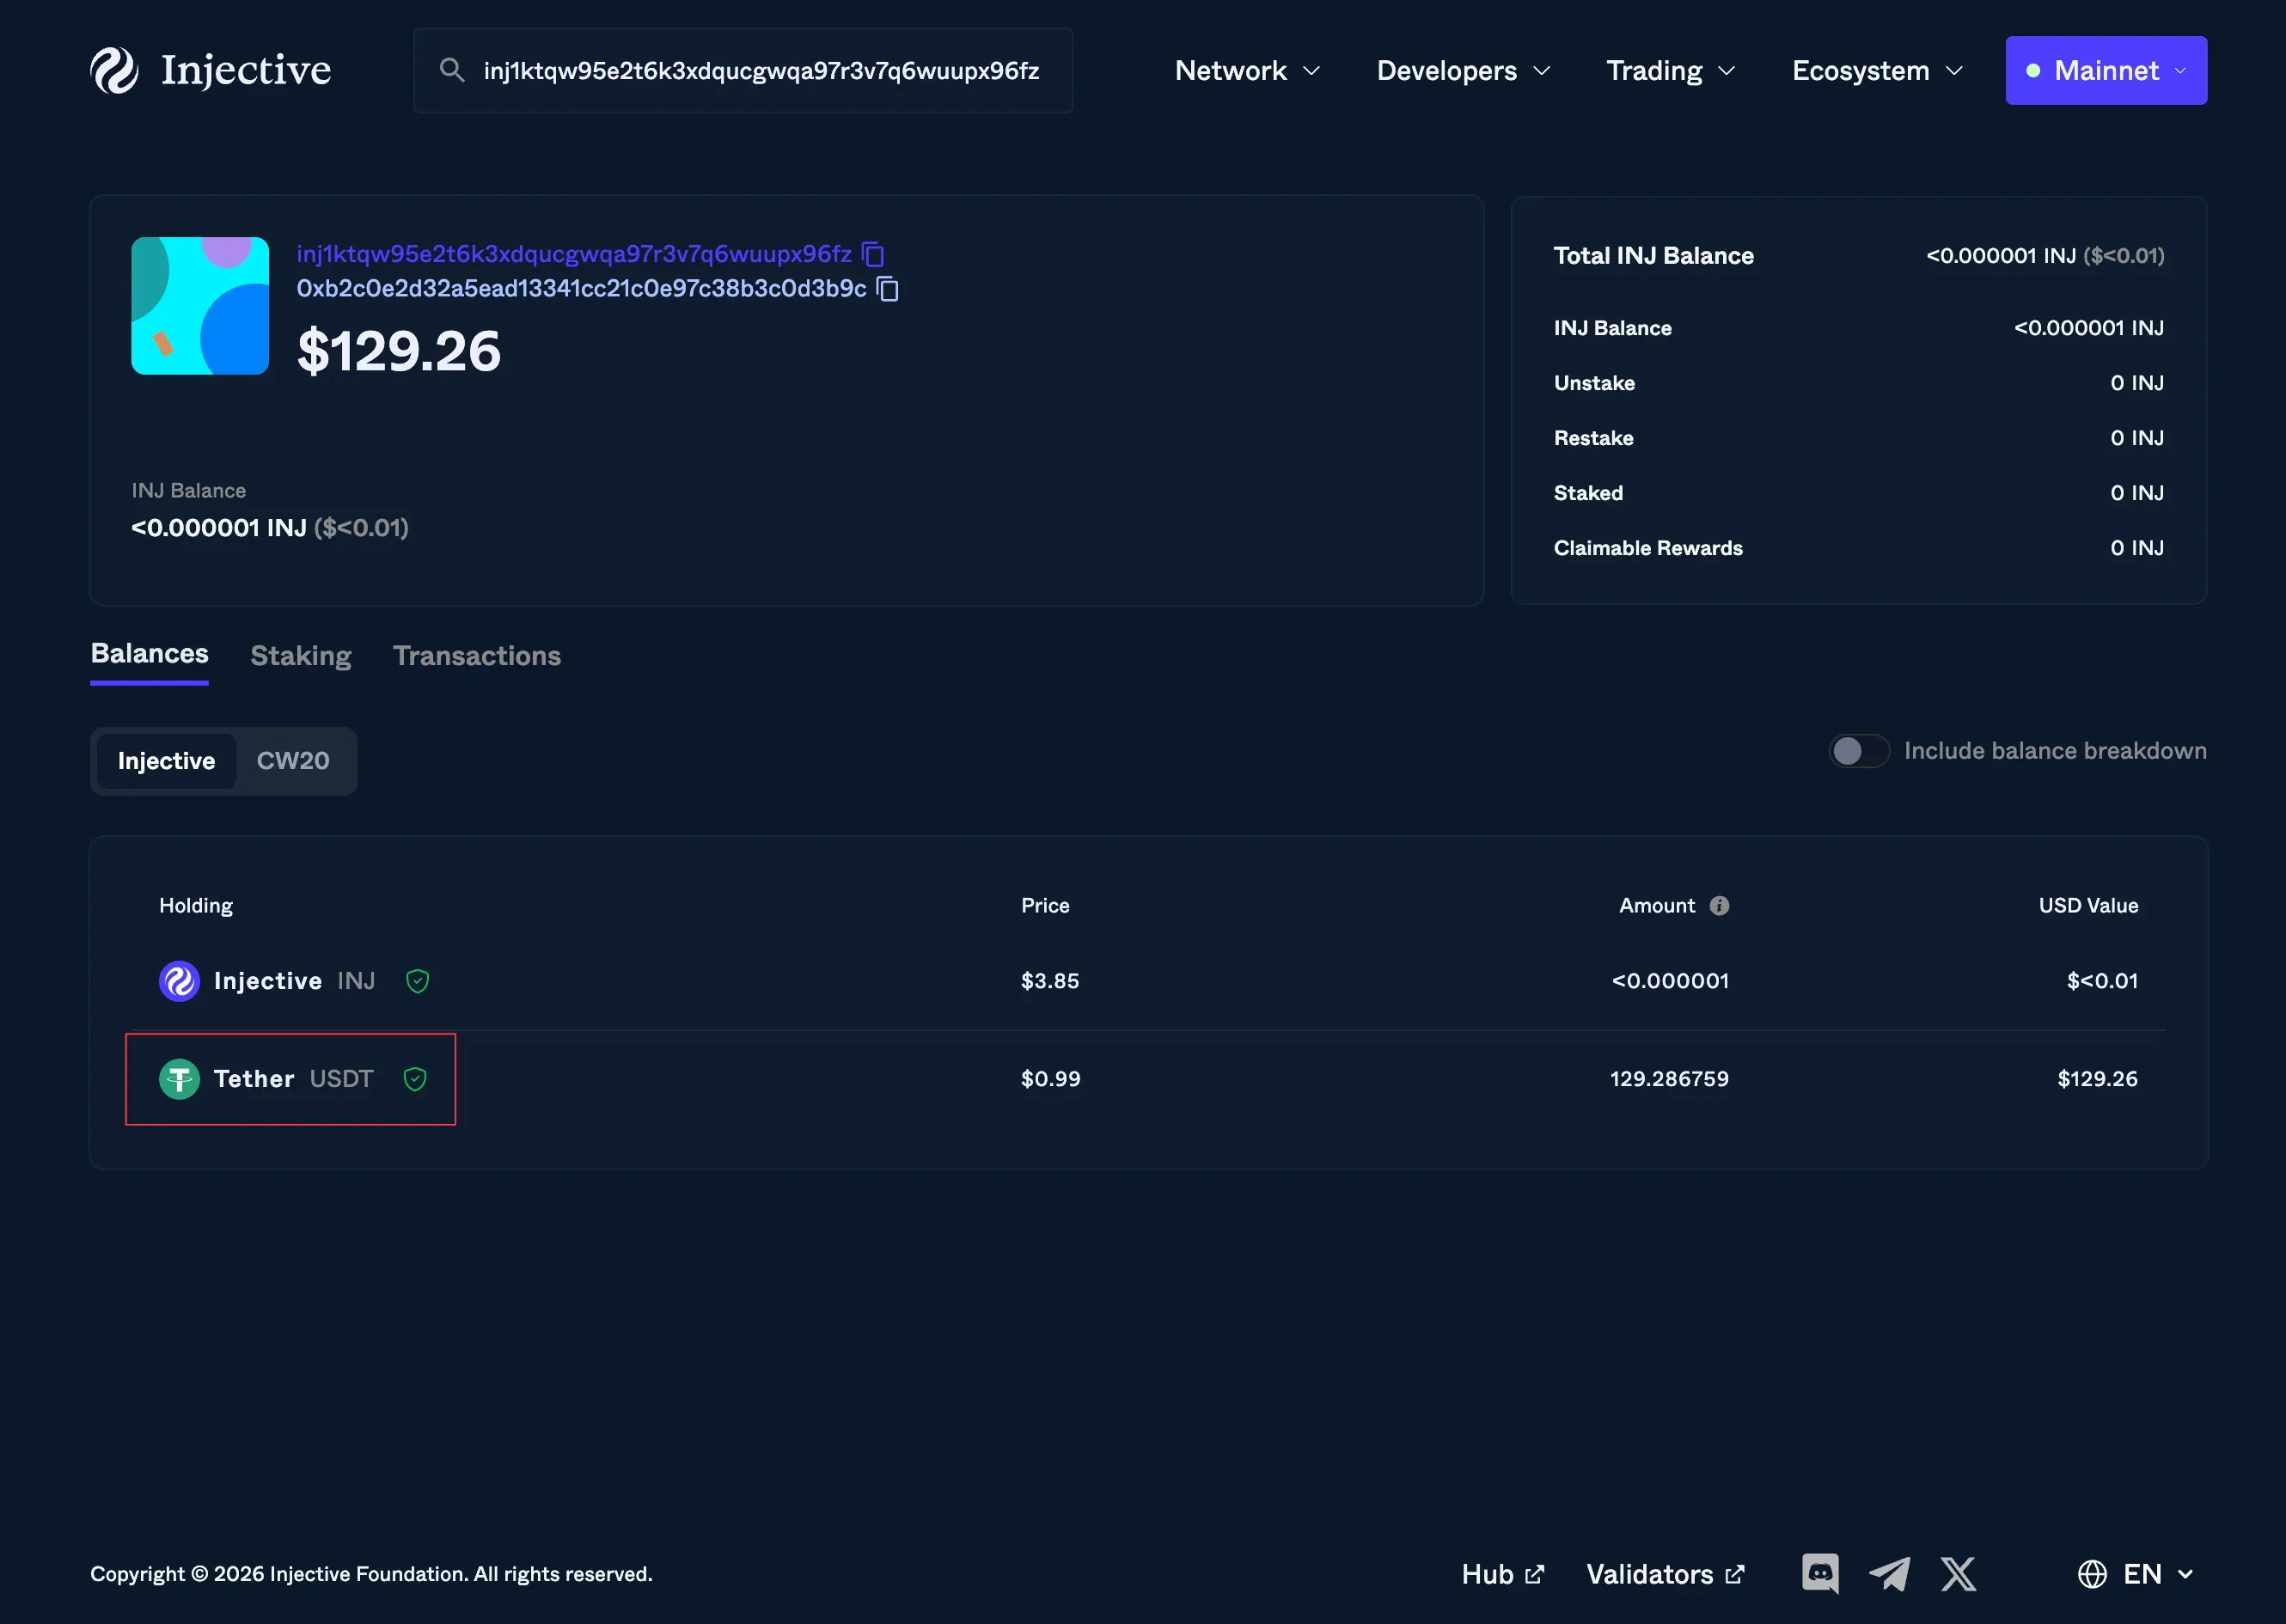Open the Validators external link
This screenshot has height=1624, width=2286.
click(x=1665, y=1574)
